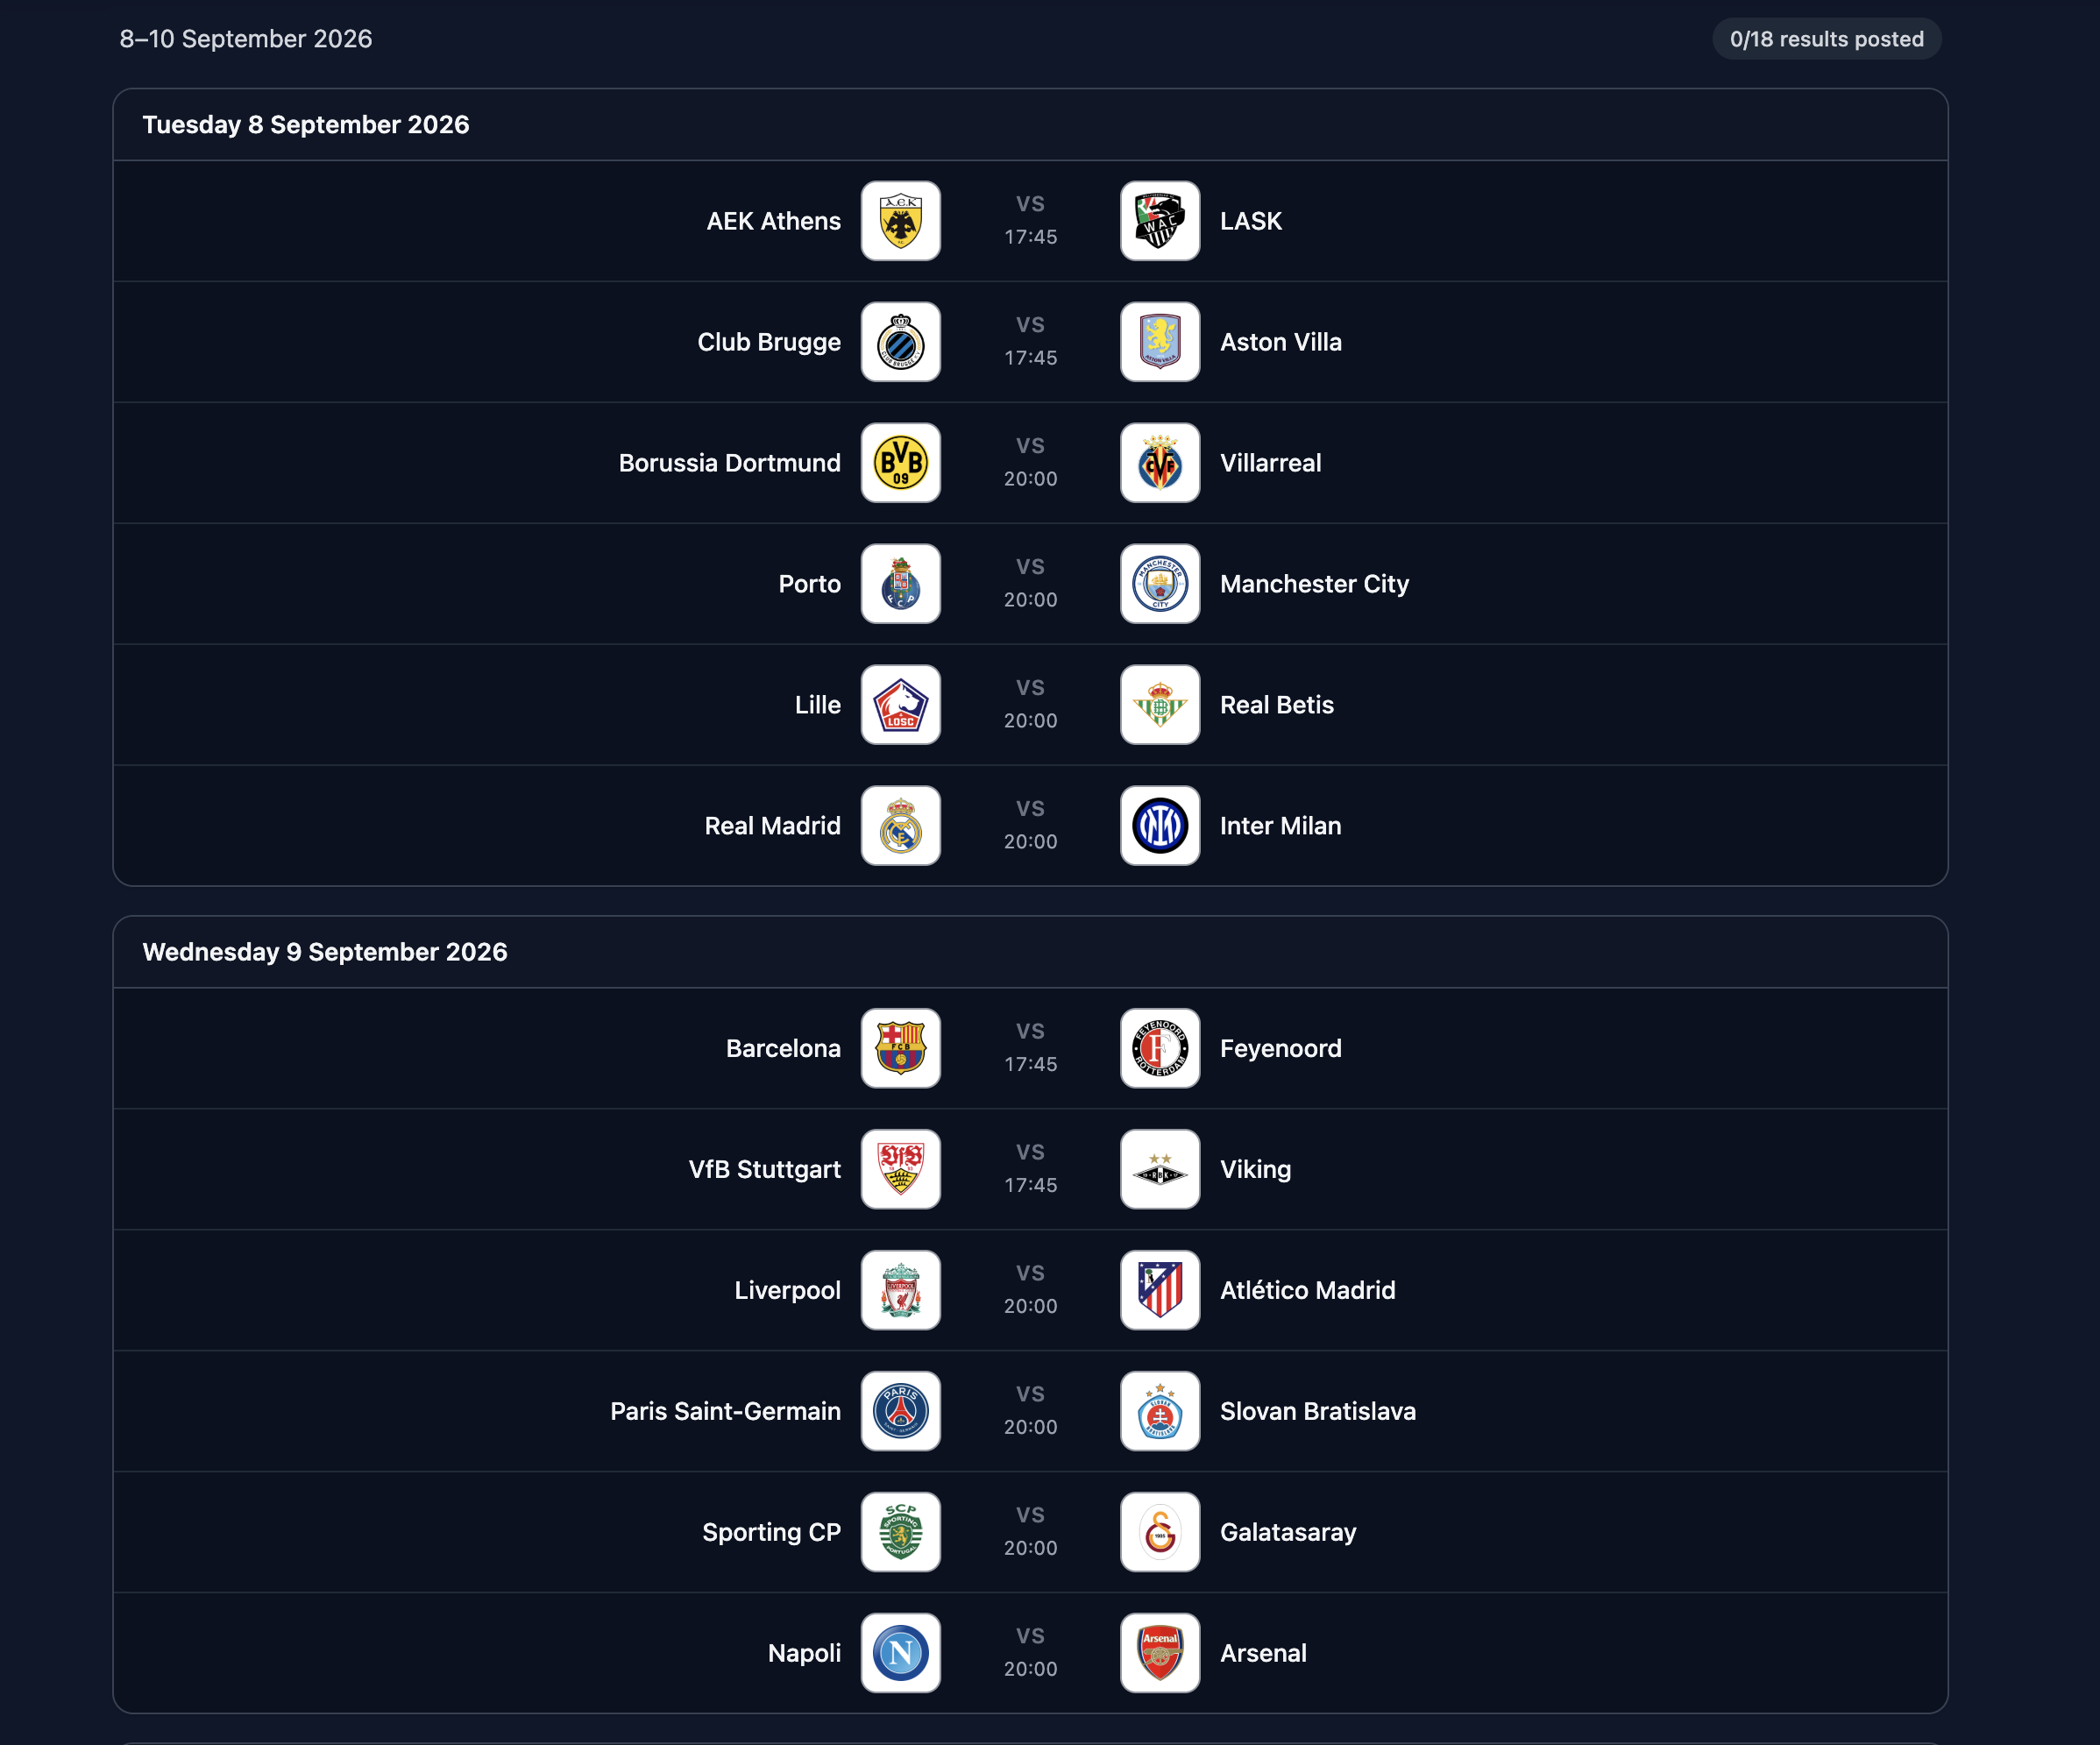Image resolution: width=2100 pixels, height=1745 pixels.
Task: Click the Paris Saint-Germain team name
Action: 725,1411
